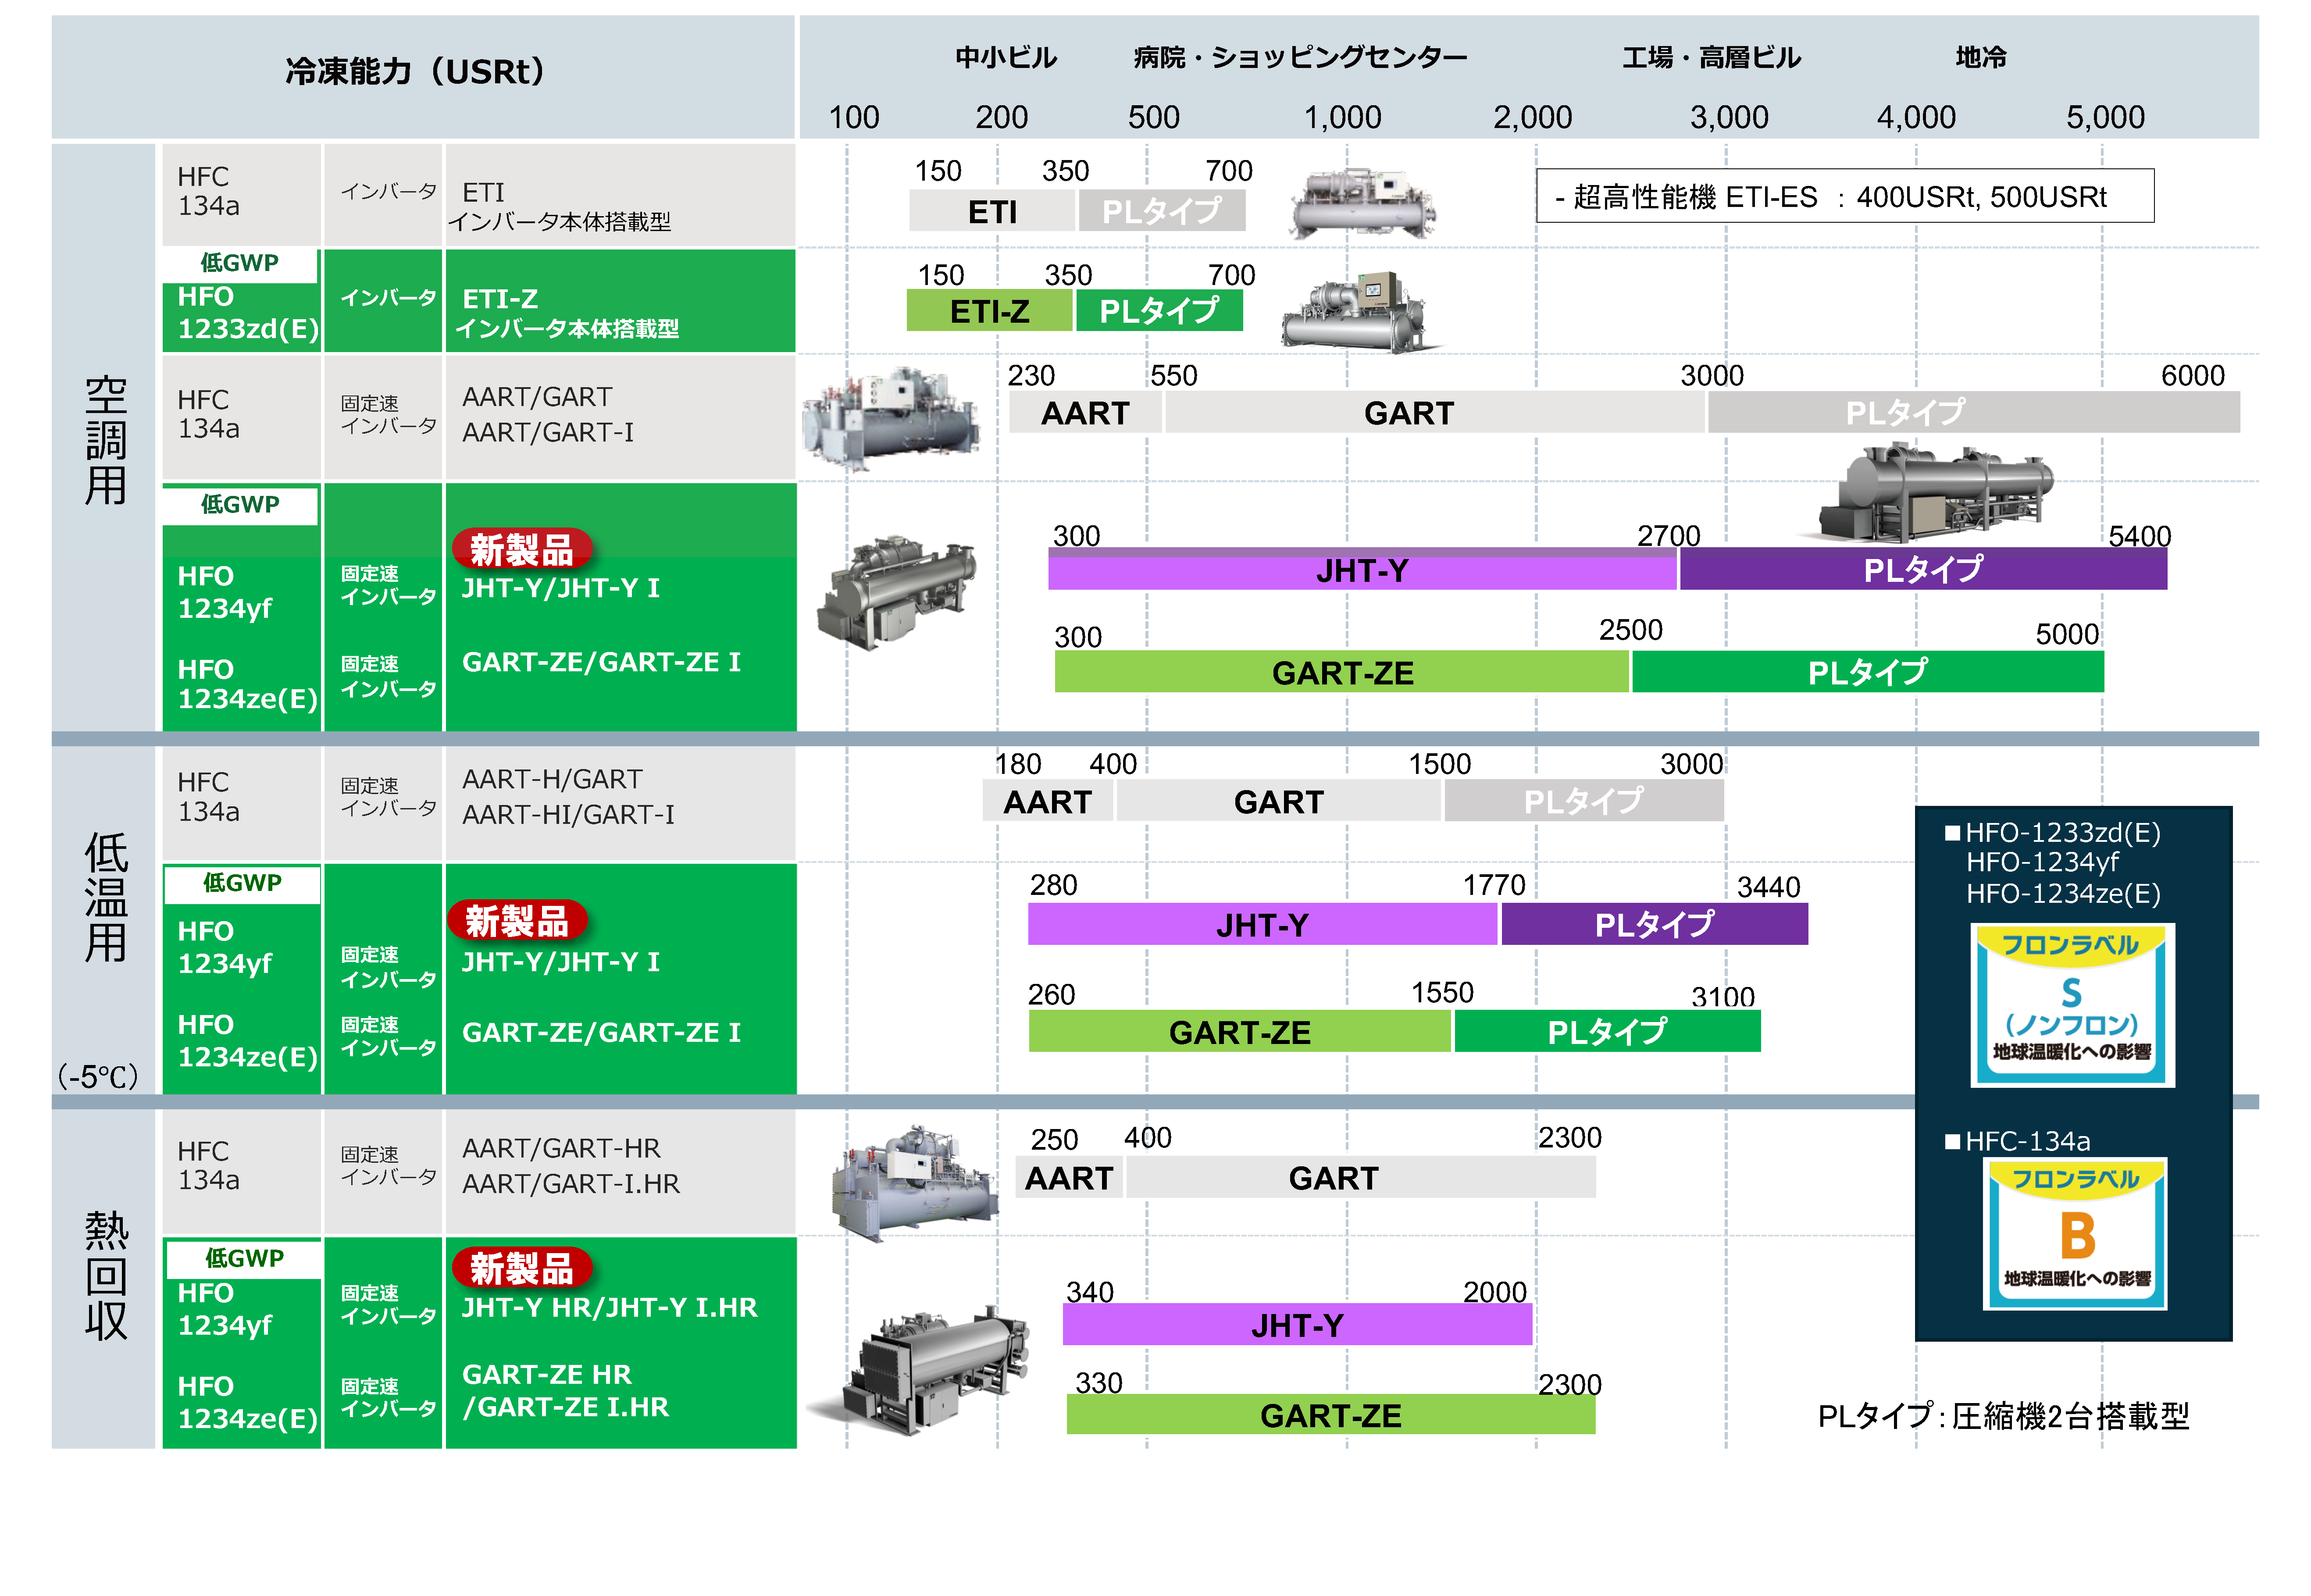Click the AART/GART-HR heat recovery chiller image
Viewport: 2311px width, 1596px height.
[915, 1184]
